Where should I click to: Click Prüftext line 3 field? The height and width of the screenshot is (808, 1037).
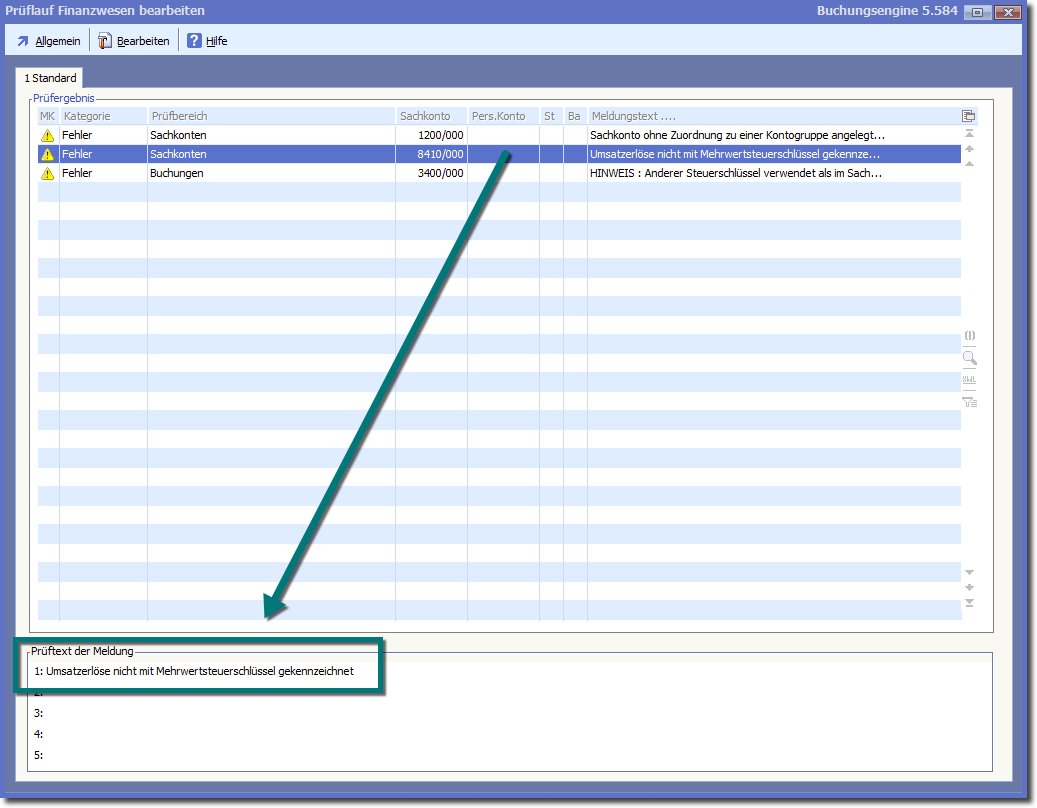coord(500,713)
